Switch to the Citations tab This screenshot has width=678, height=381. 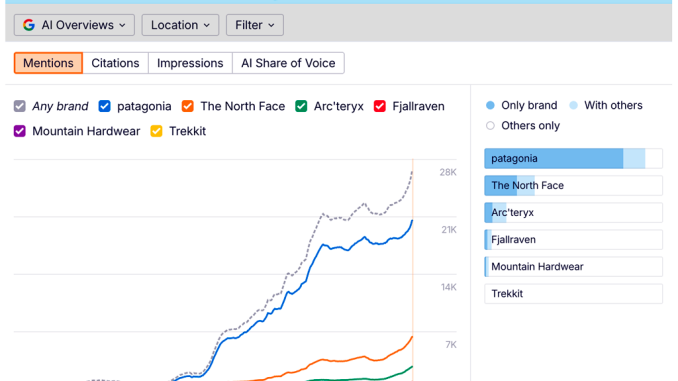click(115, 63)
